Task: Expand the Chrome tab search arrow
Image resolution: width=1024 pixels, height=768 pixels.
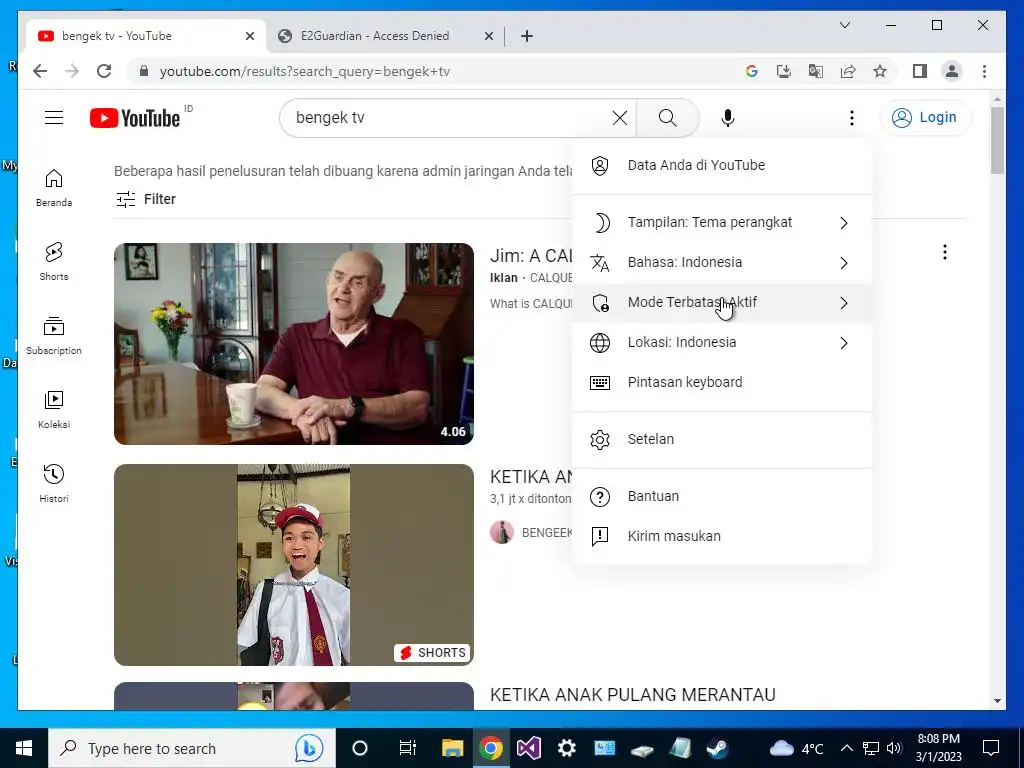Action: click(x=844, y=25)
